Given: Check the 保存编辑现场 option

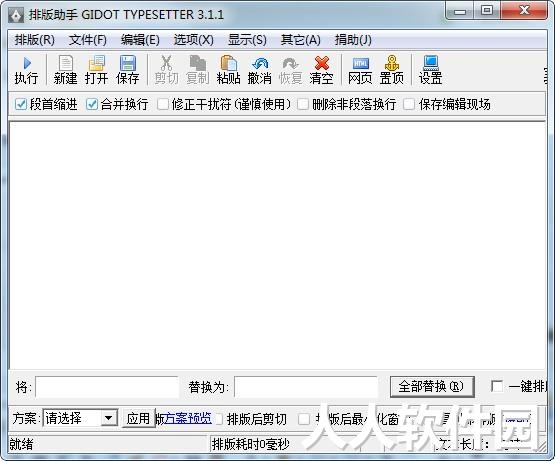Looking at the screenshot, I should pos(409,104).
